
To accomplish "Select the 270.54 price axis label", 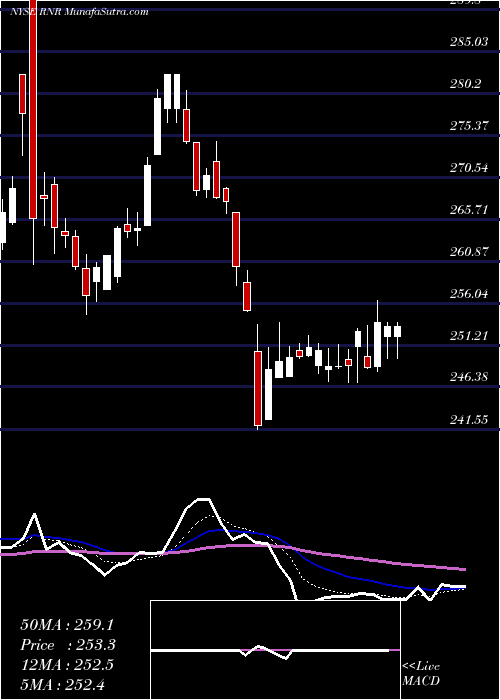I will [468, 168].
